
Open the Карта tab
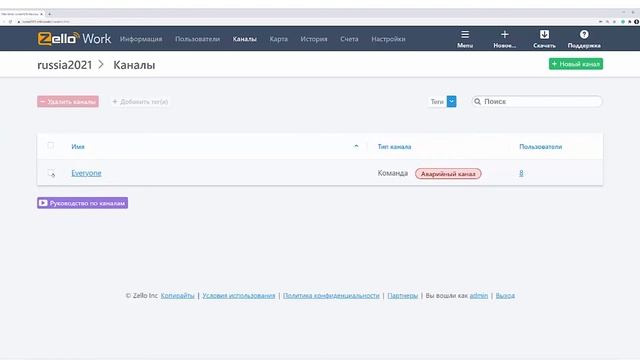278,39
